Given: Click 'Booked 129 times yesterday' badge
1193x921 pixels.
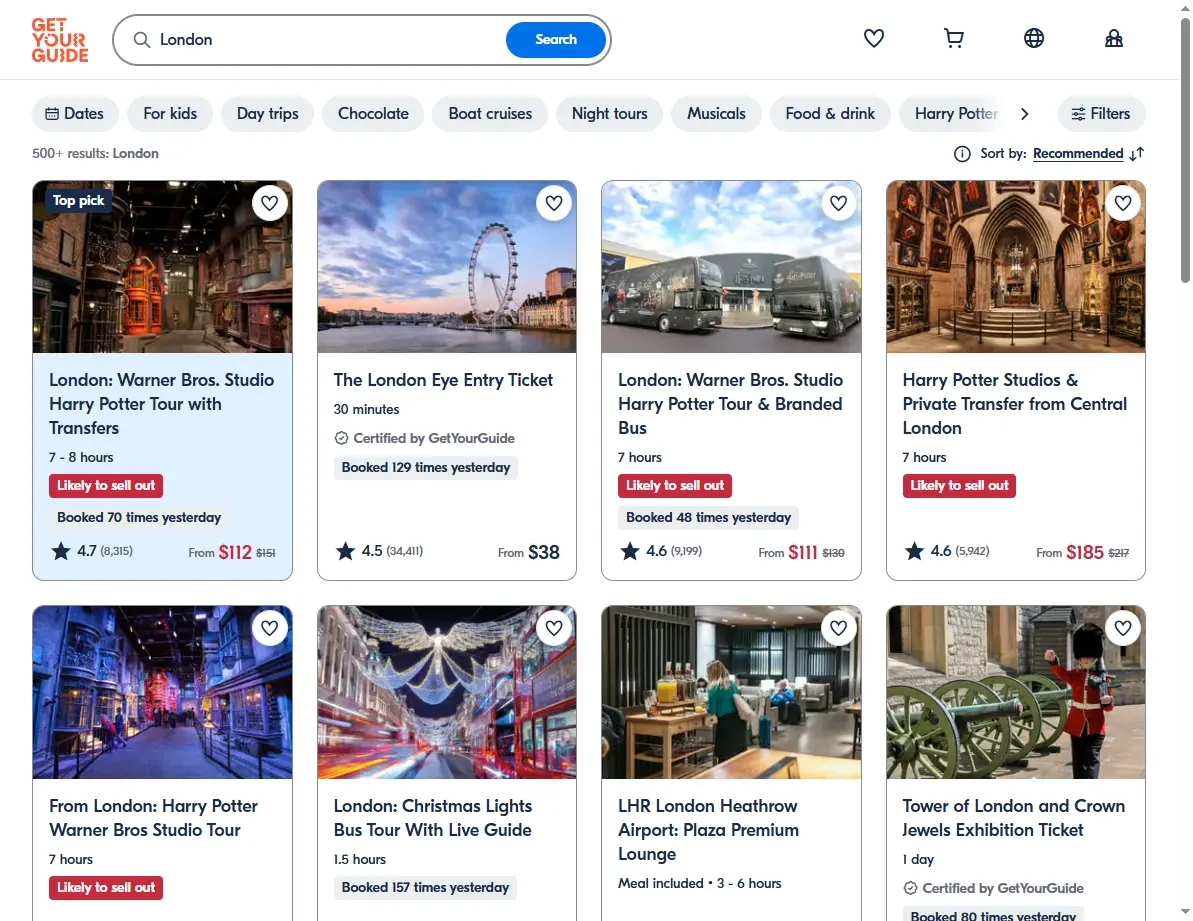Looking at the screenshot, I should (426, 468).
